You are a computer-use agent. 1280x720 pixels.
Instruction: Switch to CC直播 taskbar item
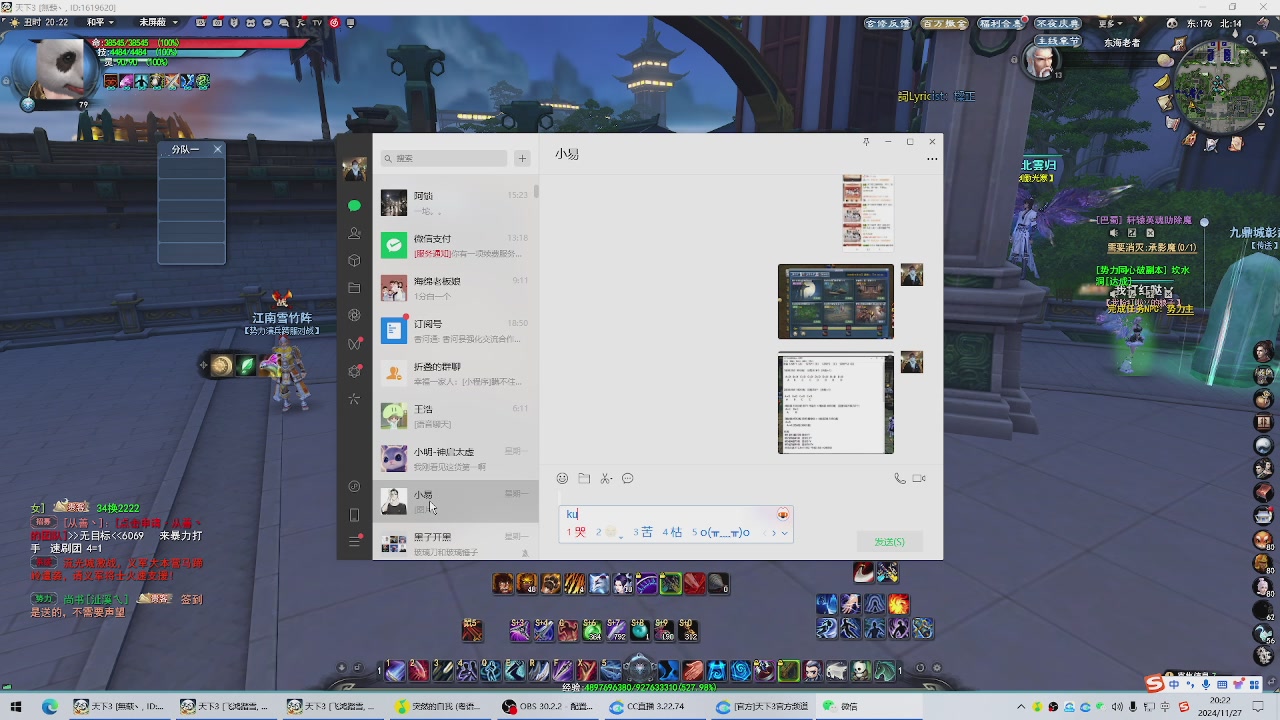click(x=655, y=706)
